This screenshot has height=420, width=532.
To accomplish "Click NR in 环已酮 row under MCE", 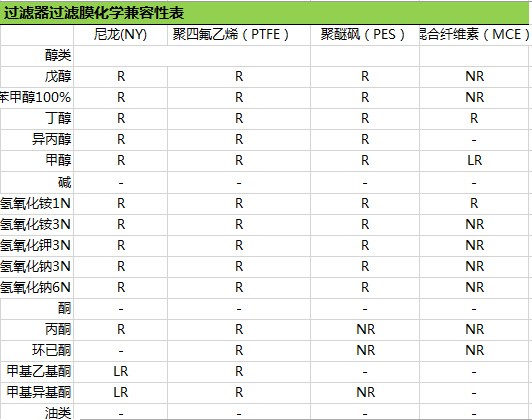I will [474, 350].
